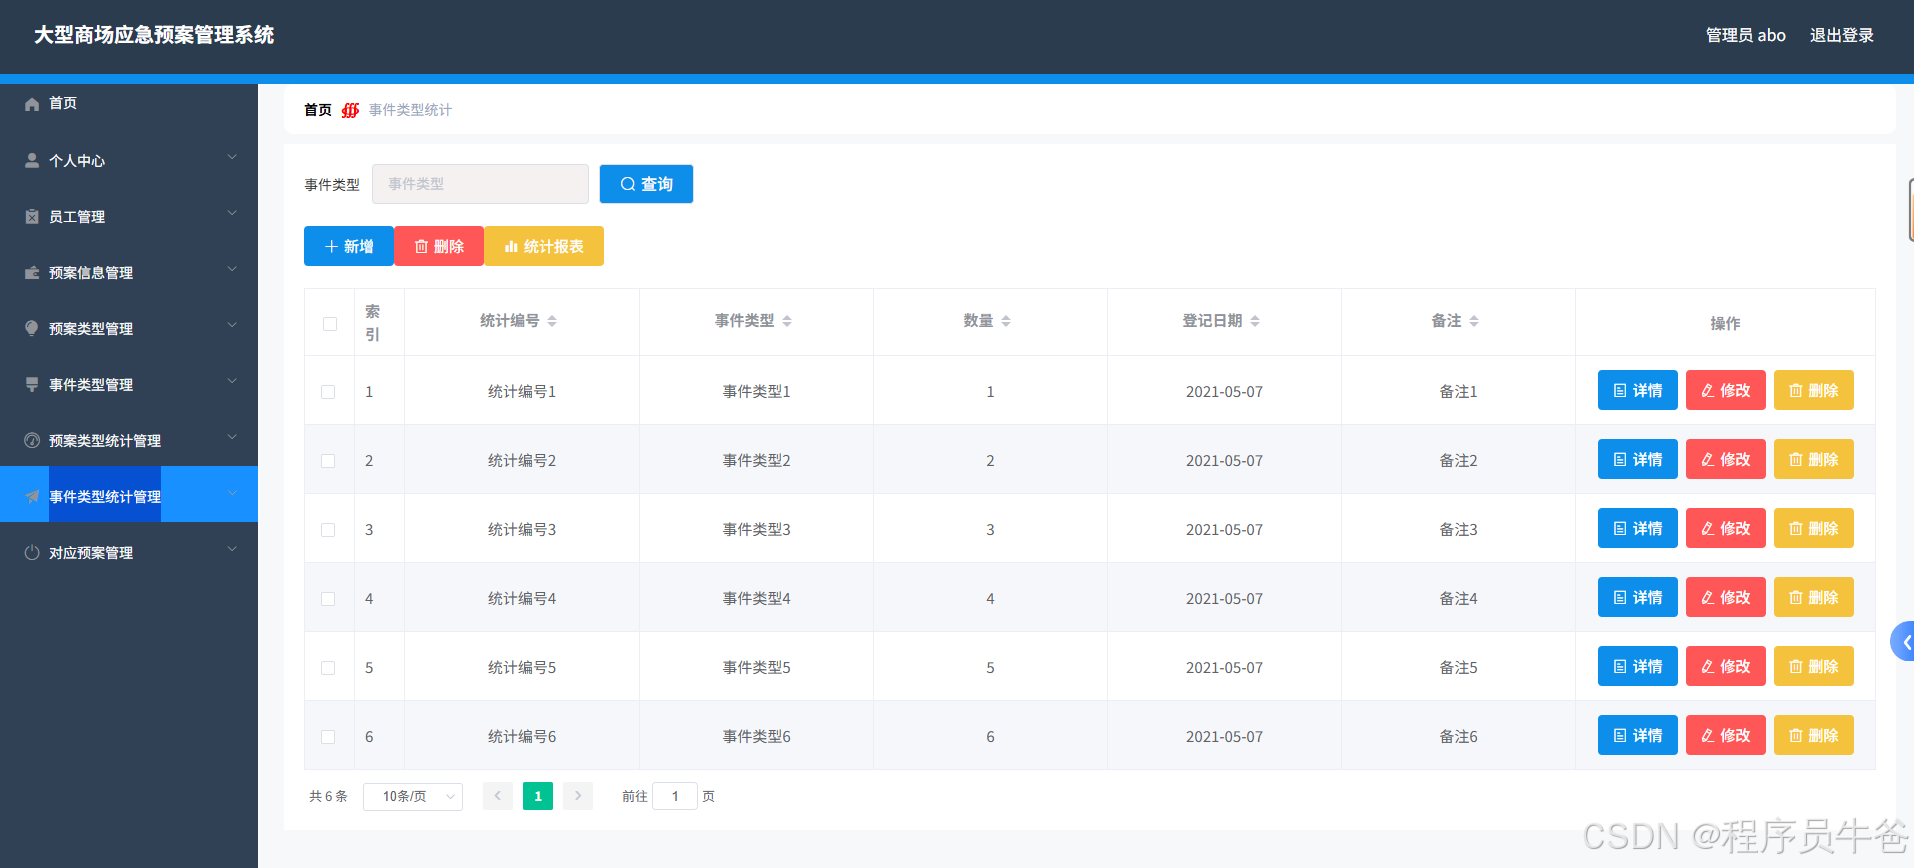This screenshot has width=1914, height=868.
Task: Expand the 事件类型管理 menu chevron
Action: tap(232, 381)
